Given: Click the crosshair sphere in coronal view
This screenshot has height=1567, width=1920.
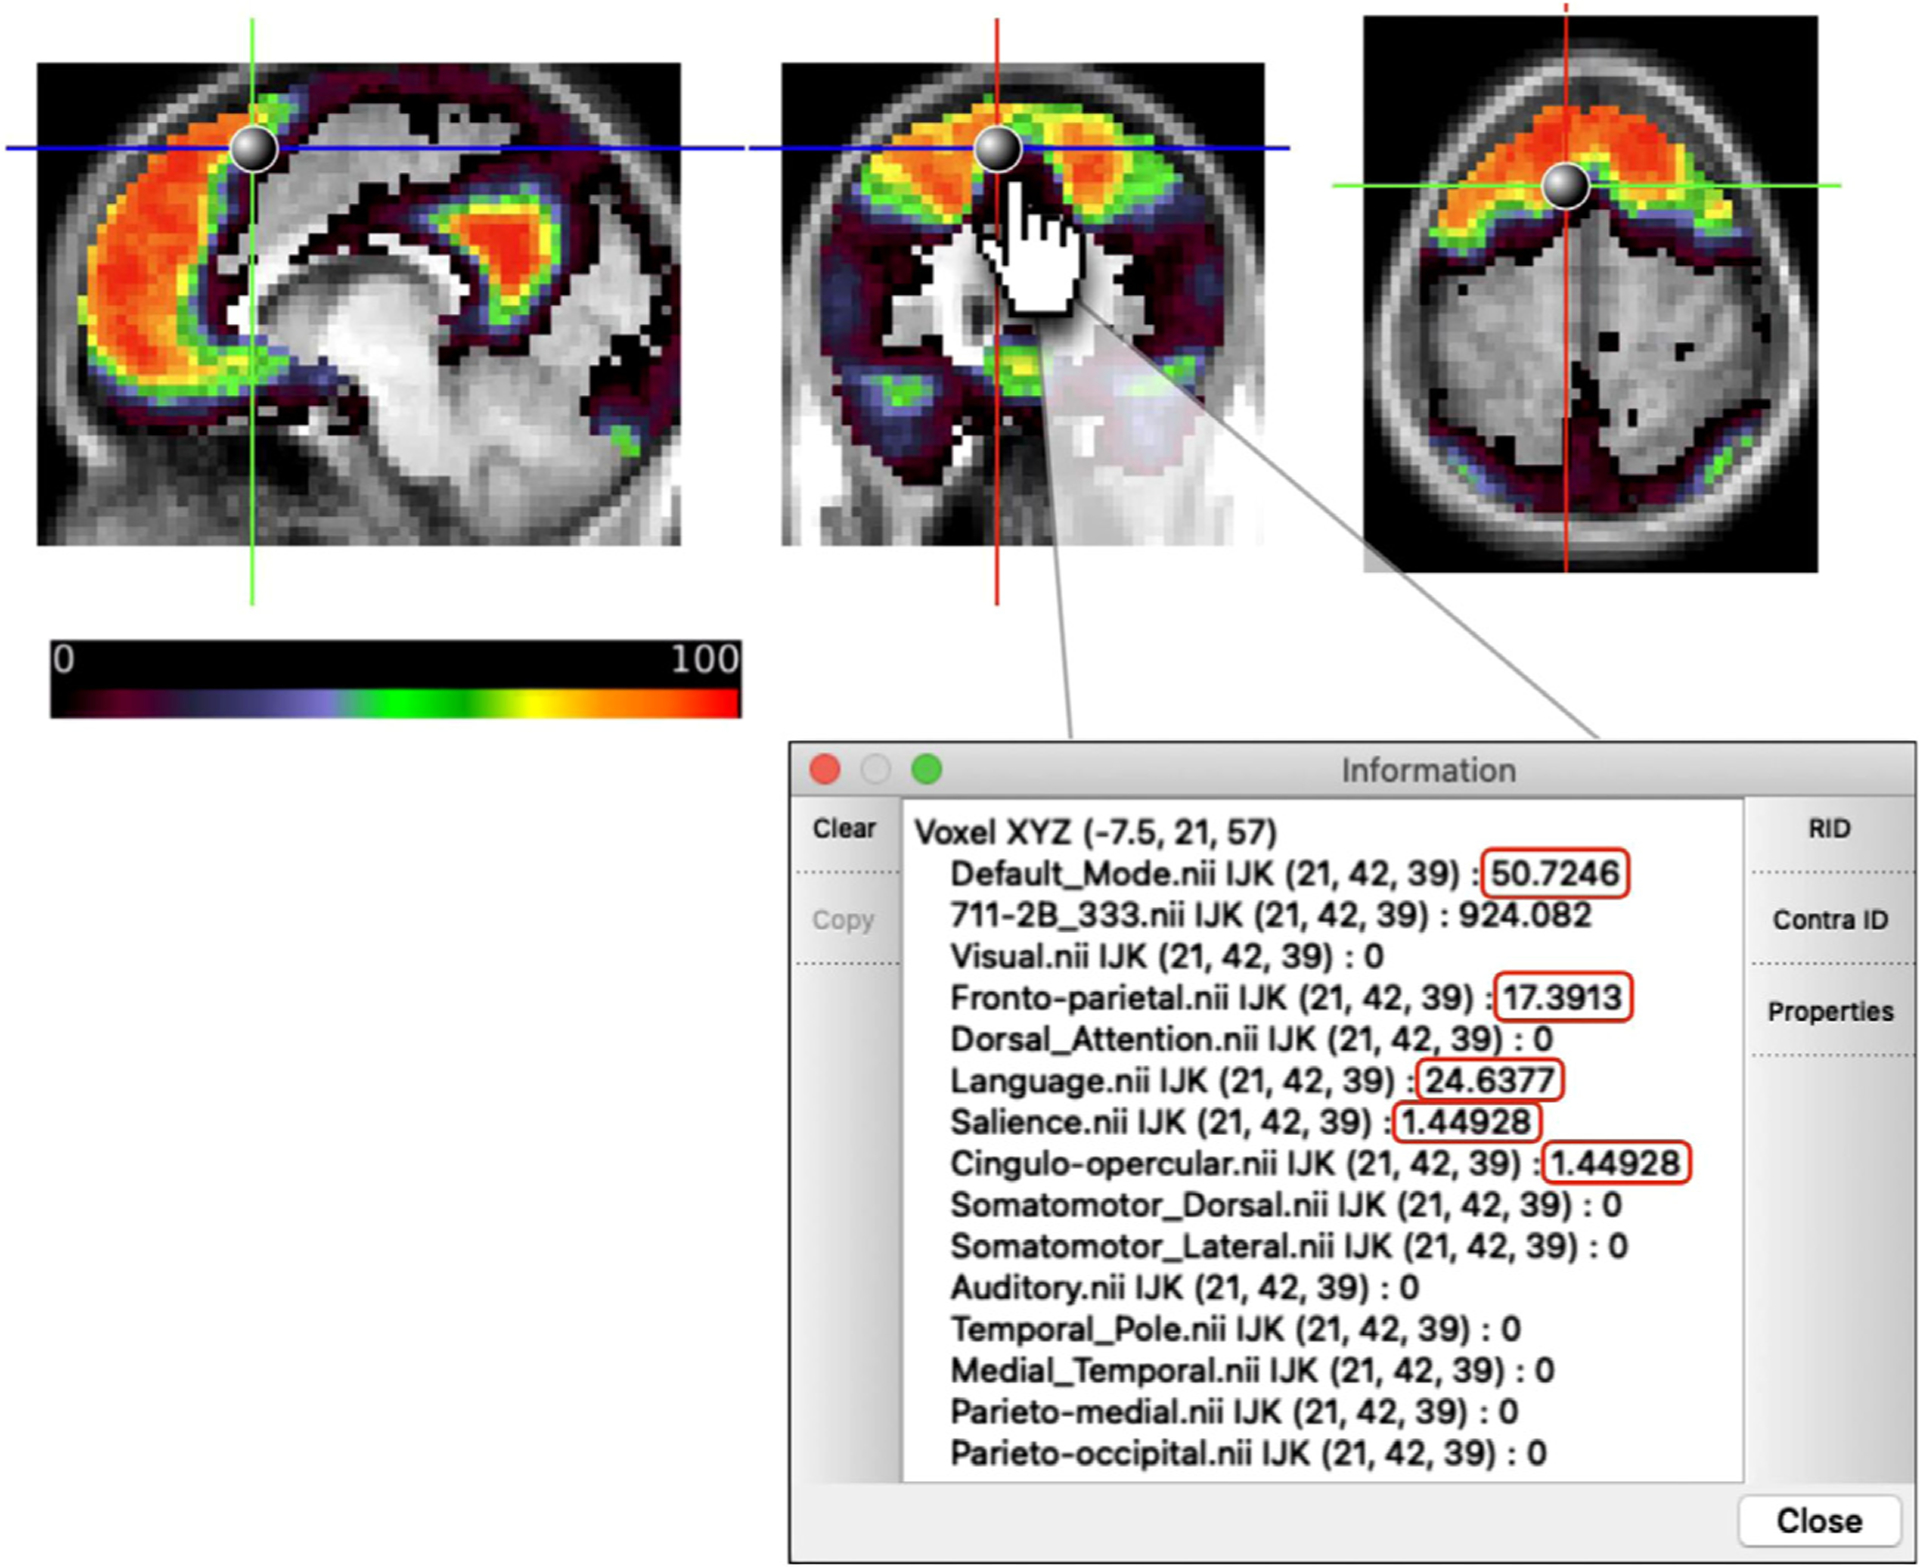Looking at the screenshot, I should tap(997, 149).
